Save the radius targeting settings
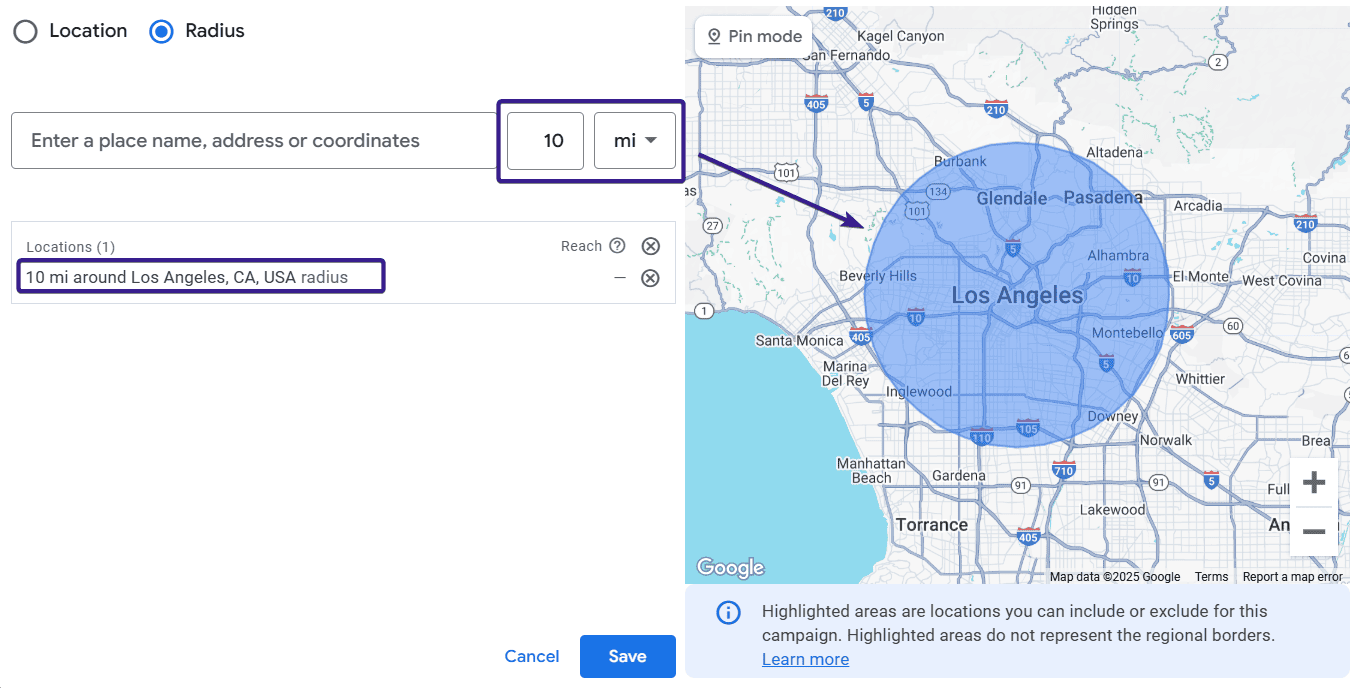 pyautogui.click(x=627, y=656)
